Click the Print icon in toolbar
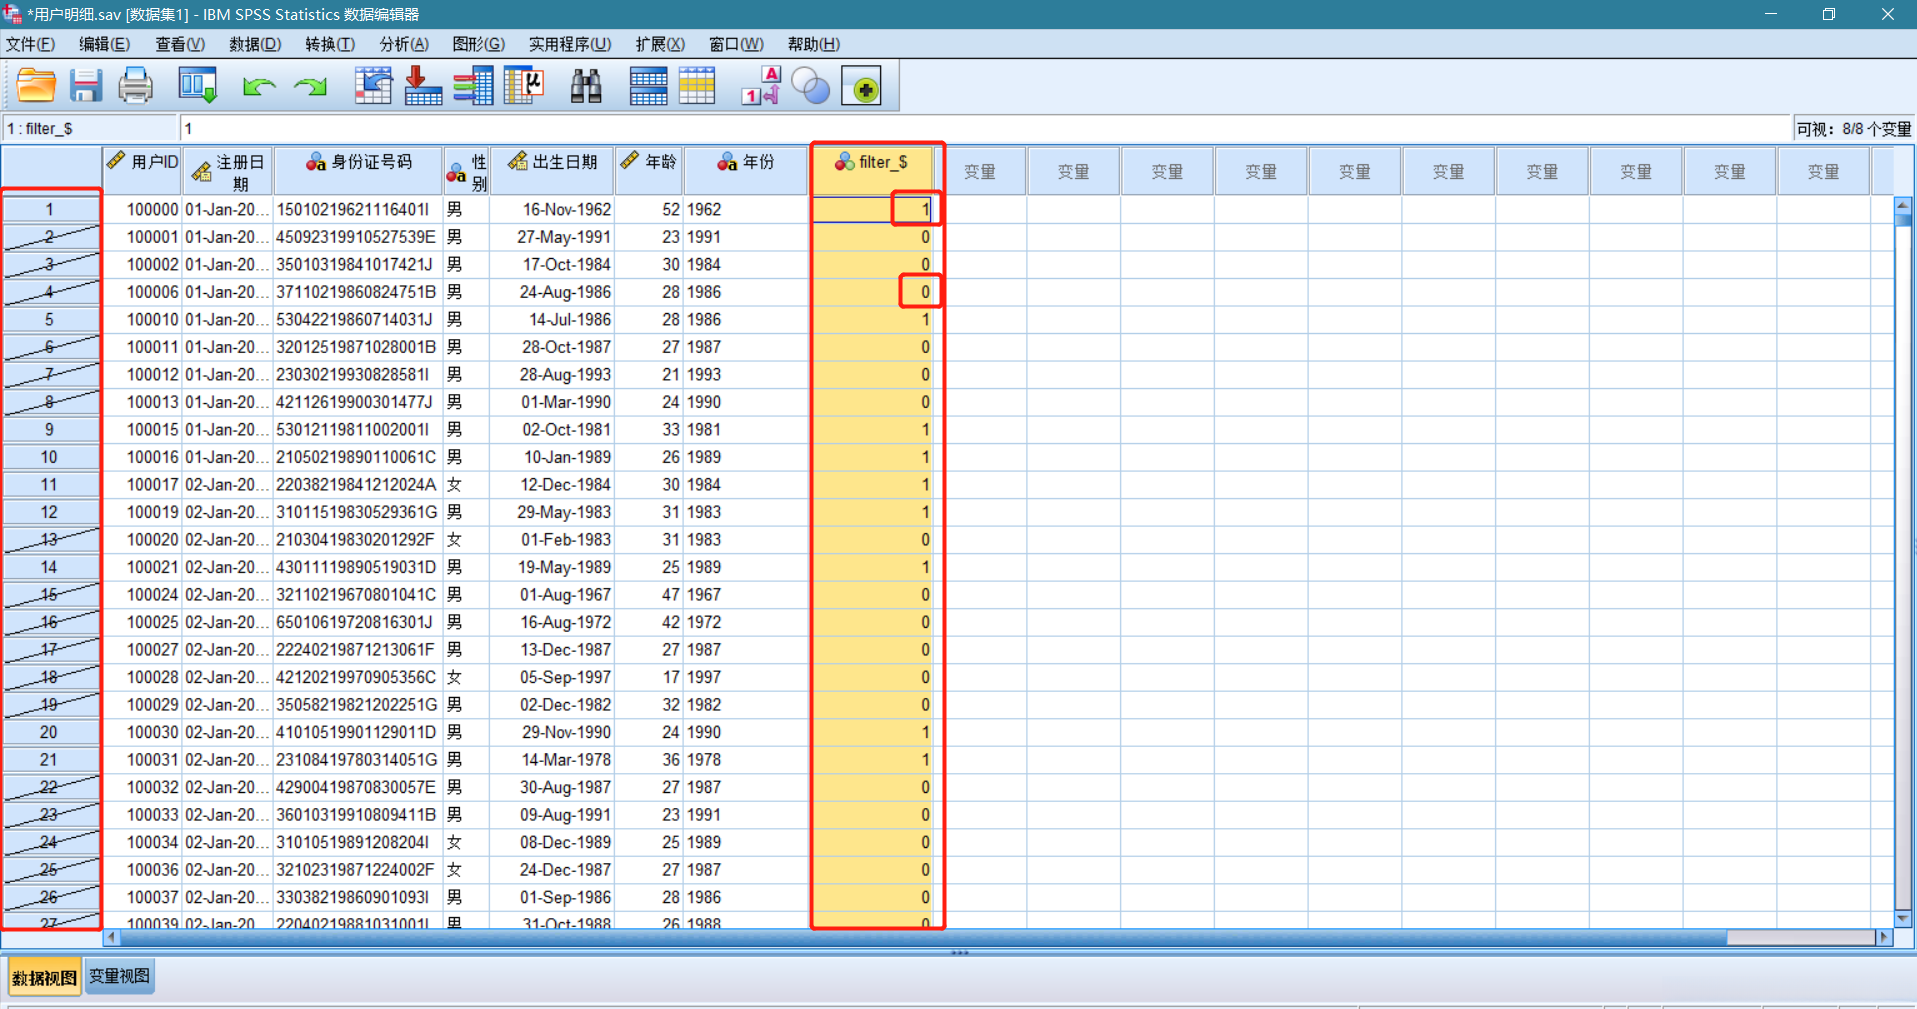1917x1009 pixels. [135, 86]
